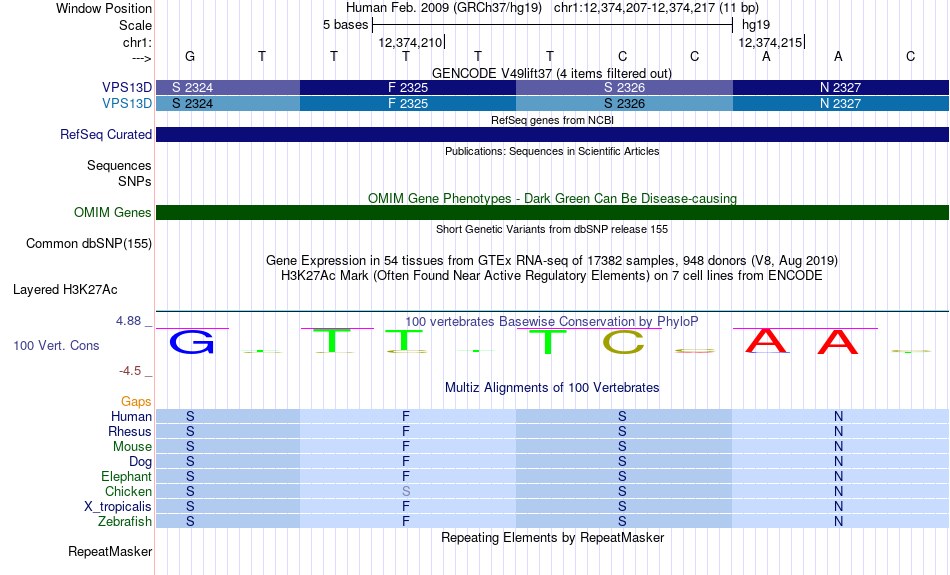
Task: Open the RefSeq Curated track label
Action: tap(105, 135)
